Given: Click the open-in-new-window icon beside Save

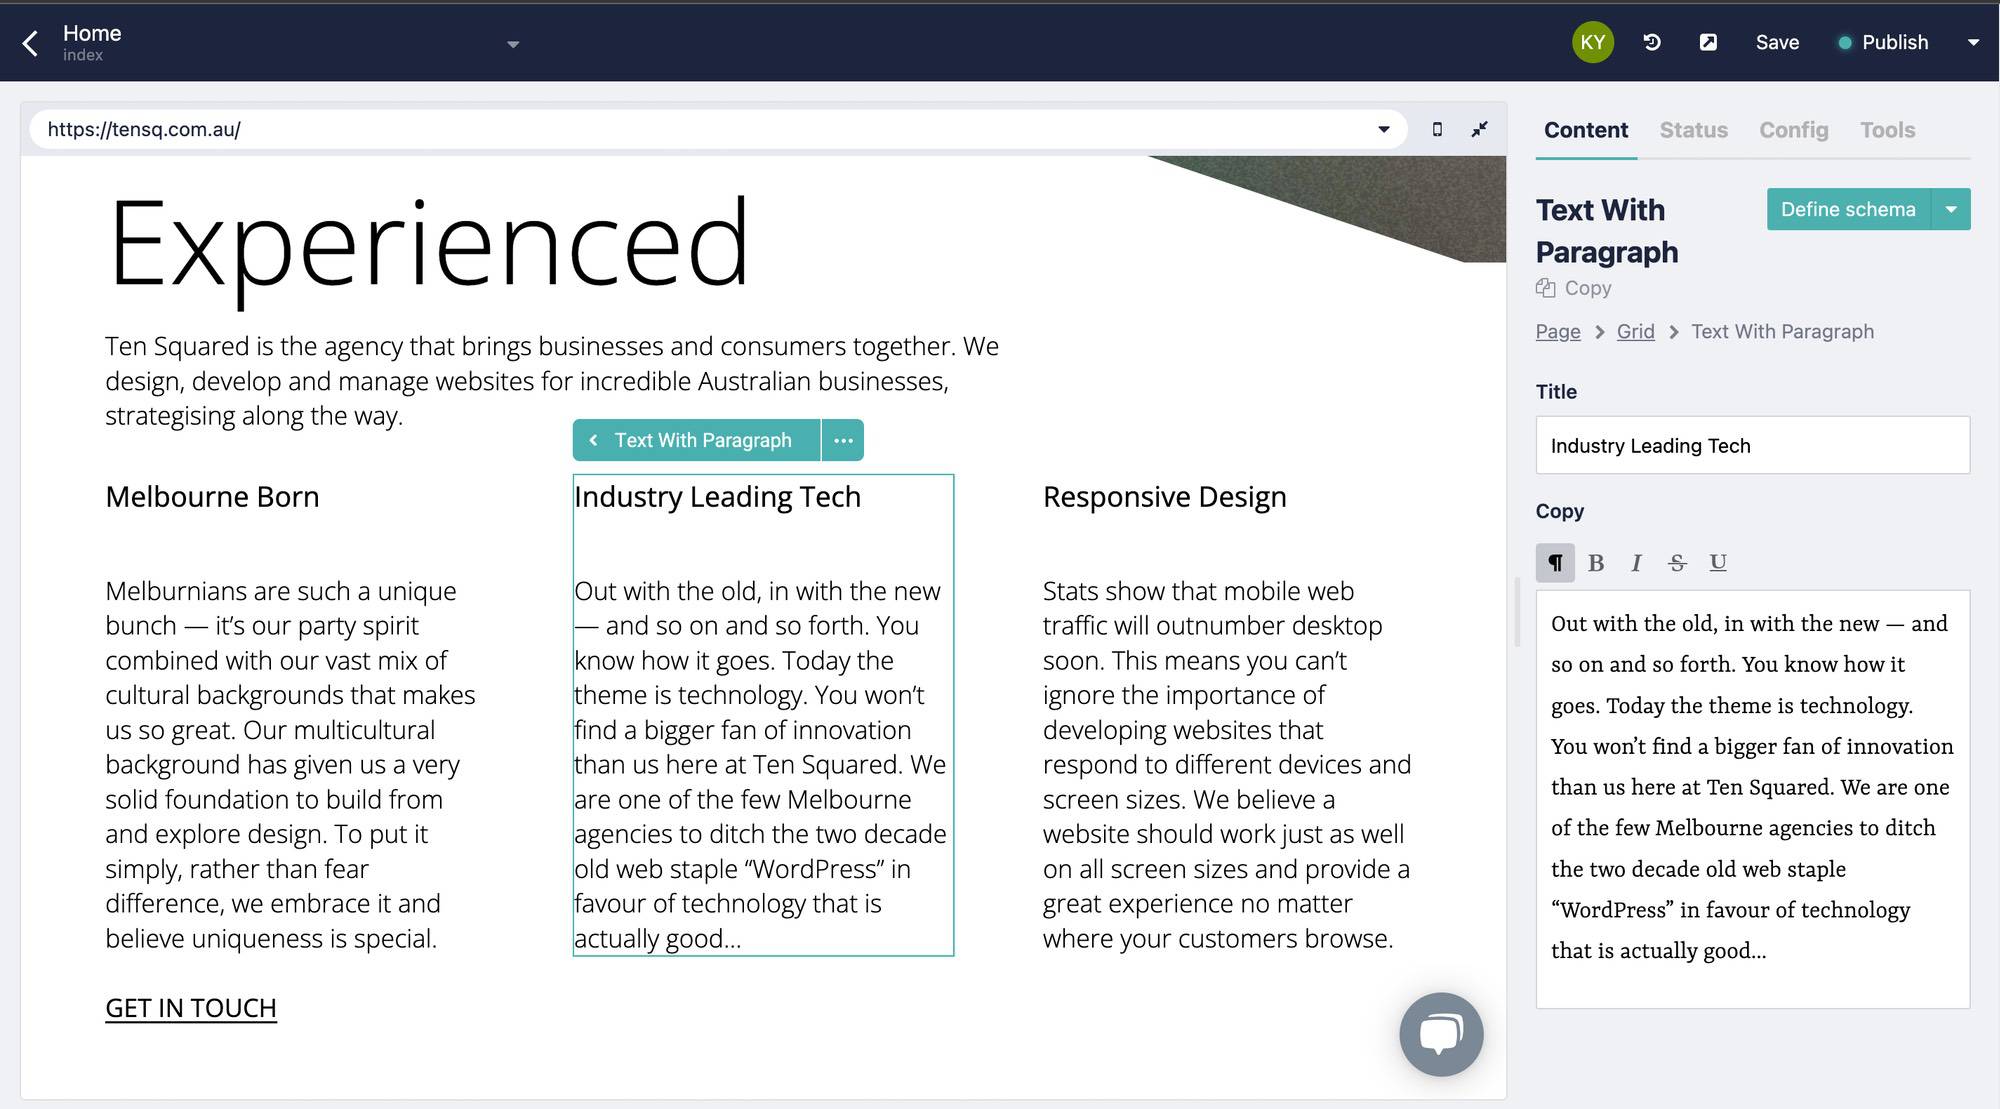Looking at the screenshot, I should tap(1708, 42).
